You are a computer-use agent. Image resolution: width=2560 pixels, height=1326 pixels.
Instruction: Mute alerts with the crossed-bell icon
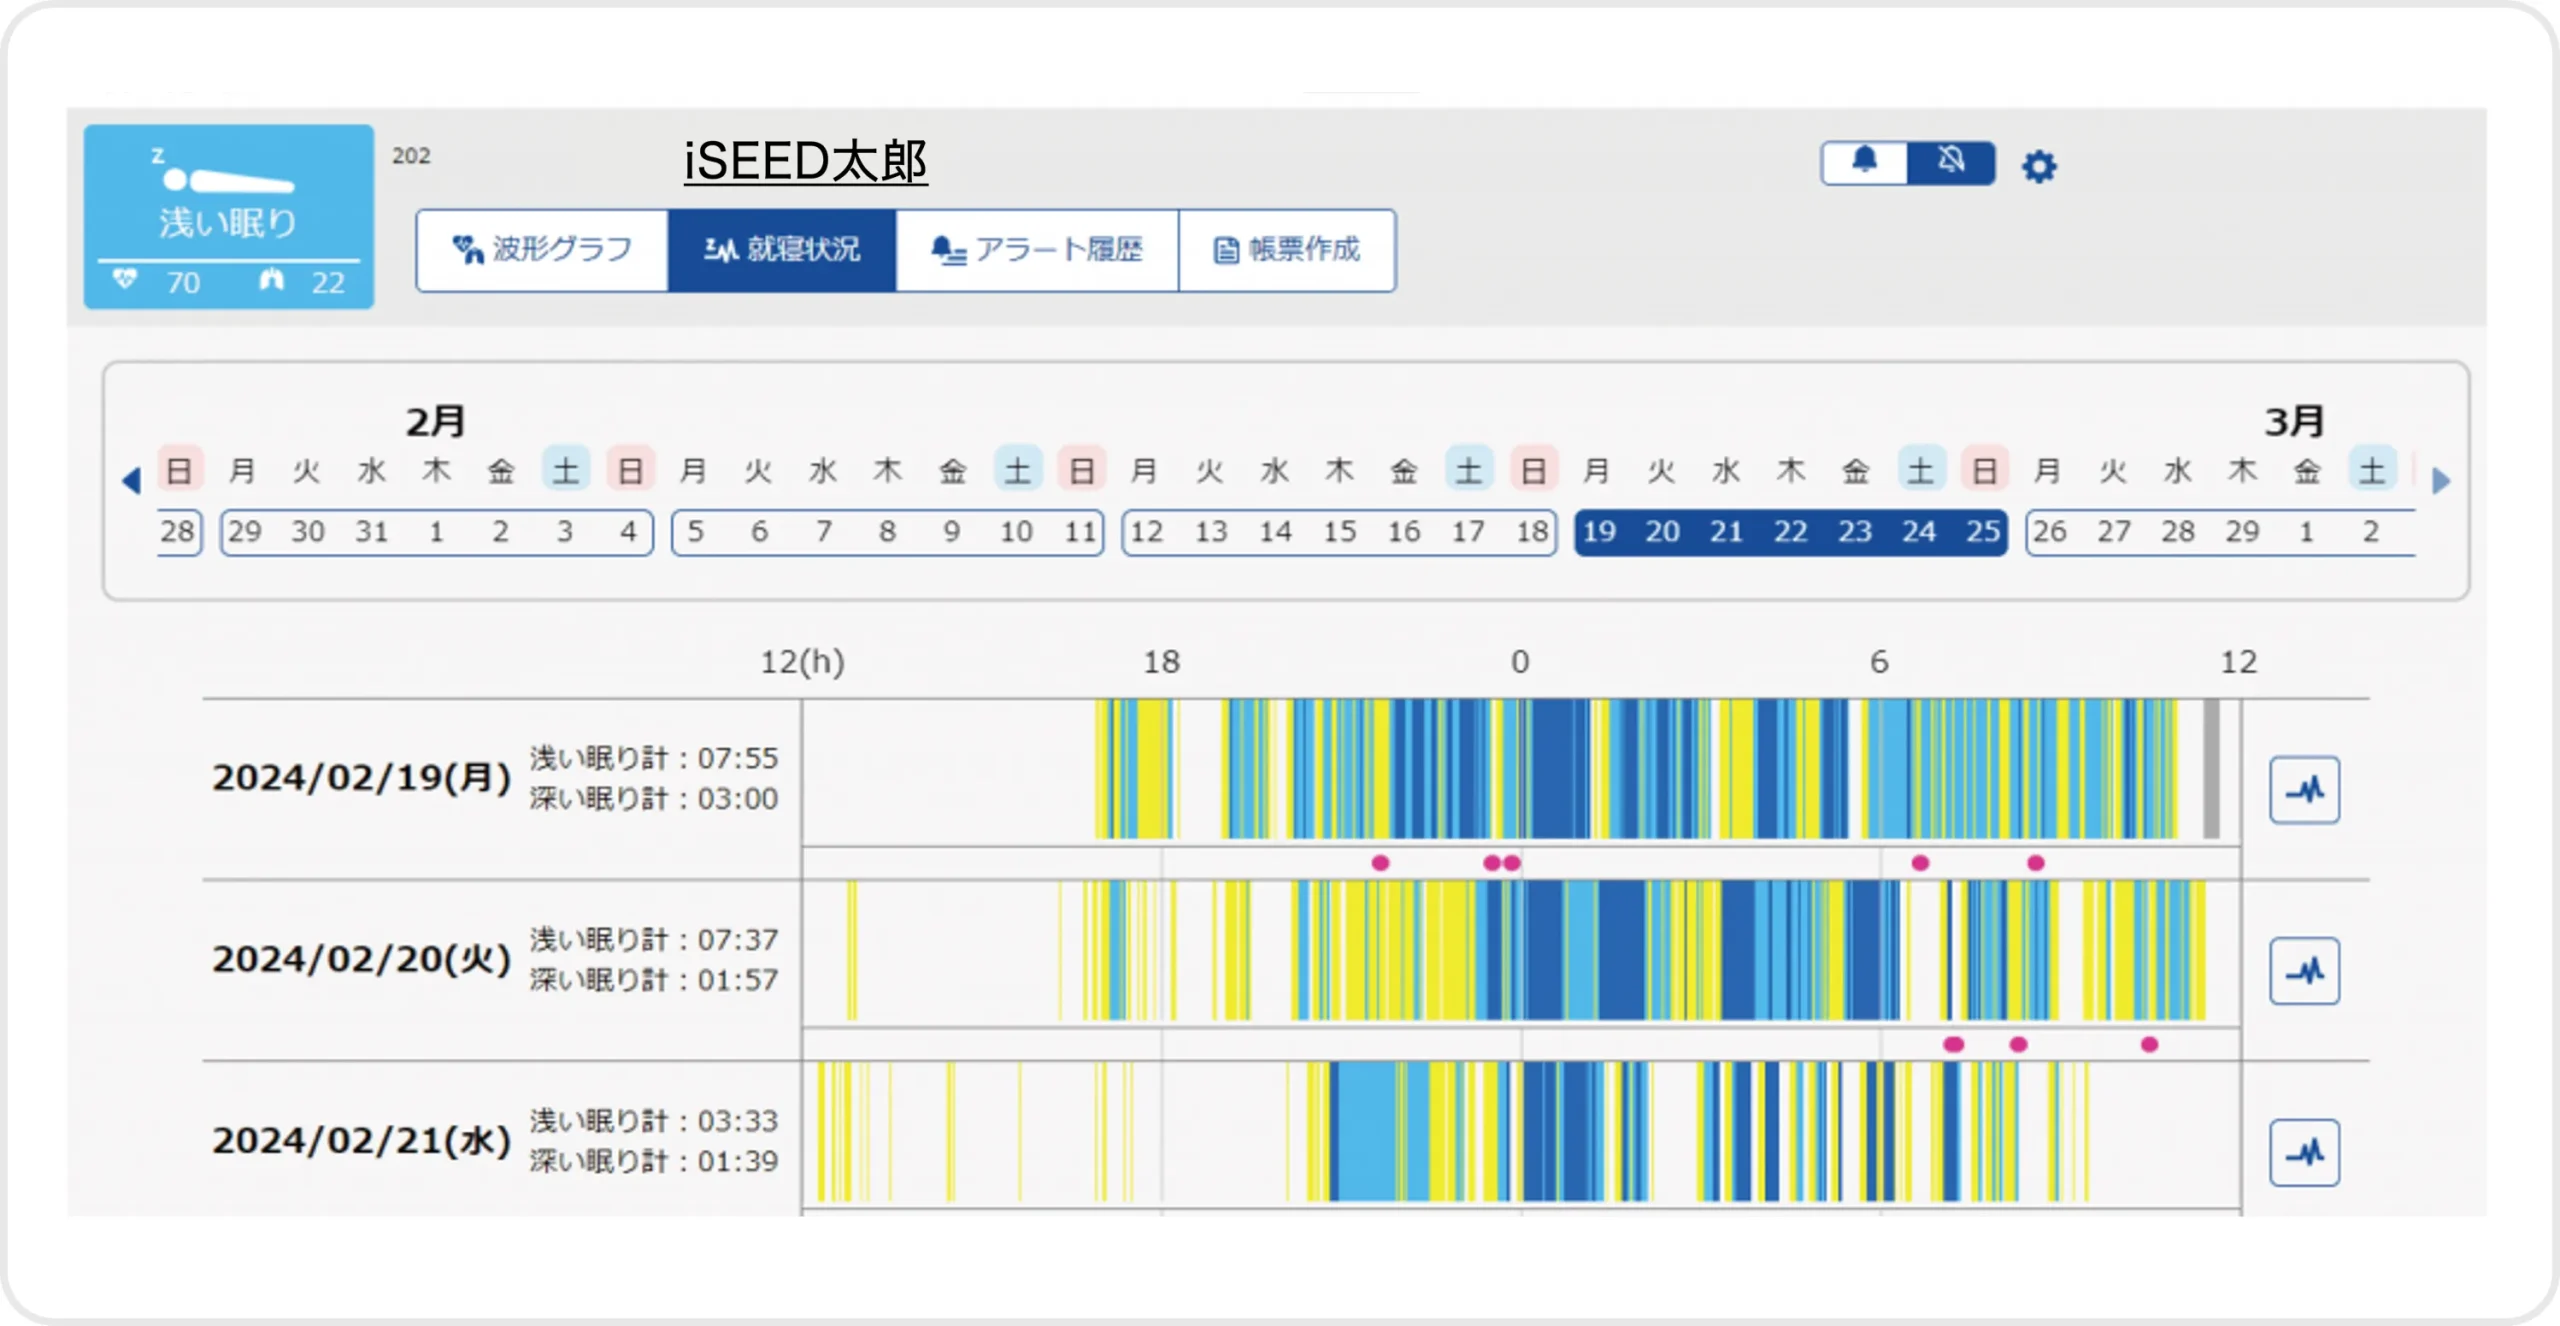point(1950,162)
